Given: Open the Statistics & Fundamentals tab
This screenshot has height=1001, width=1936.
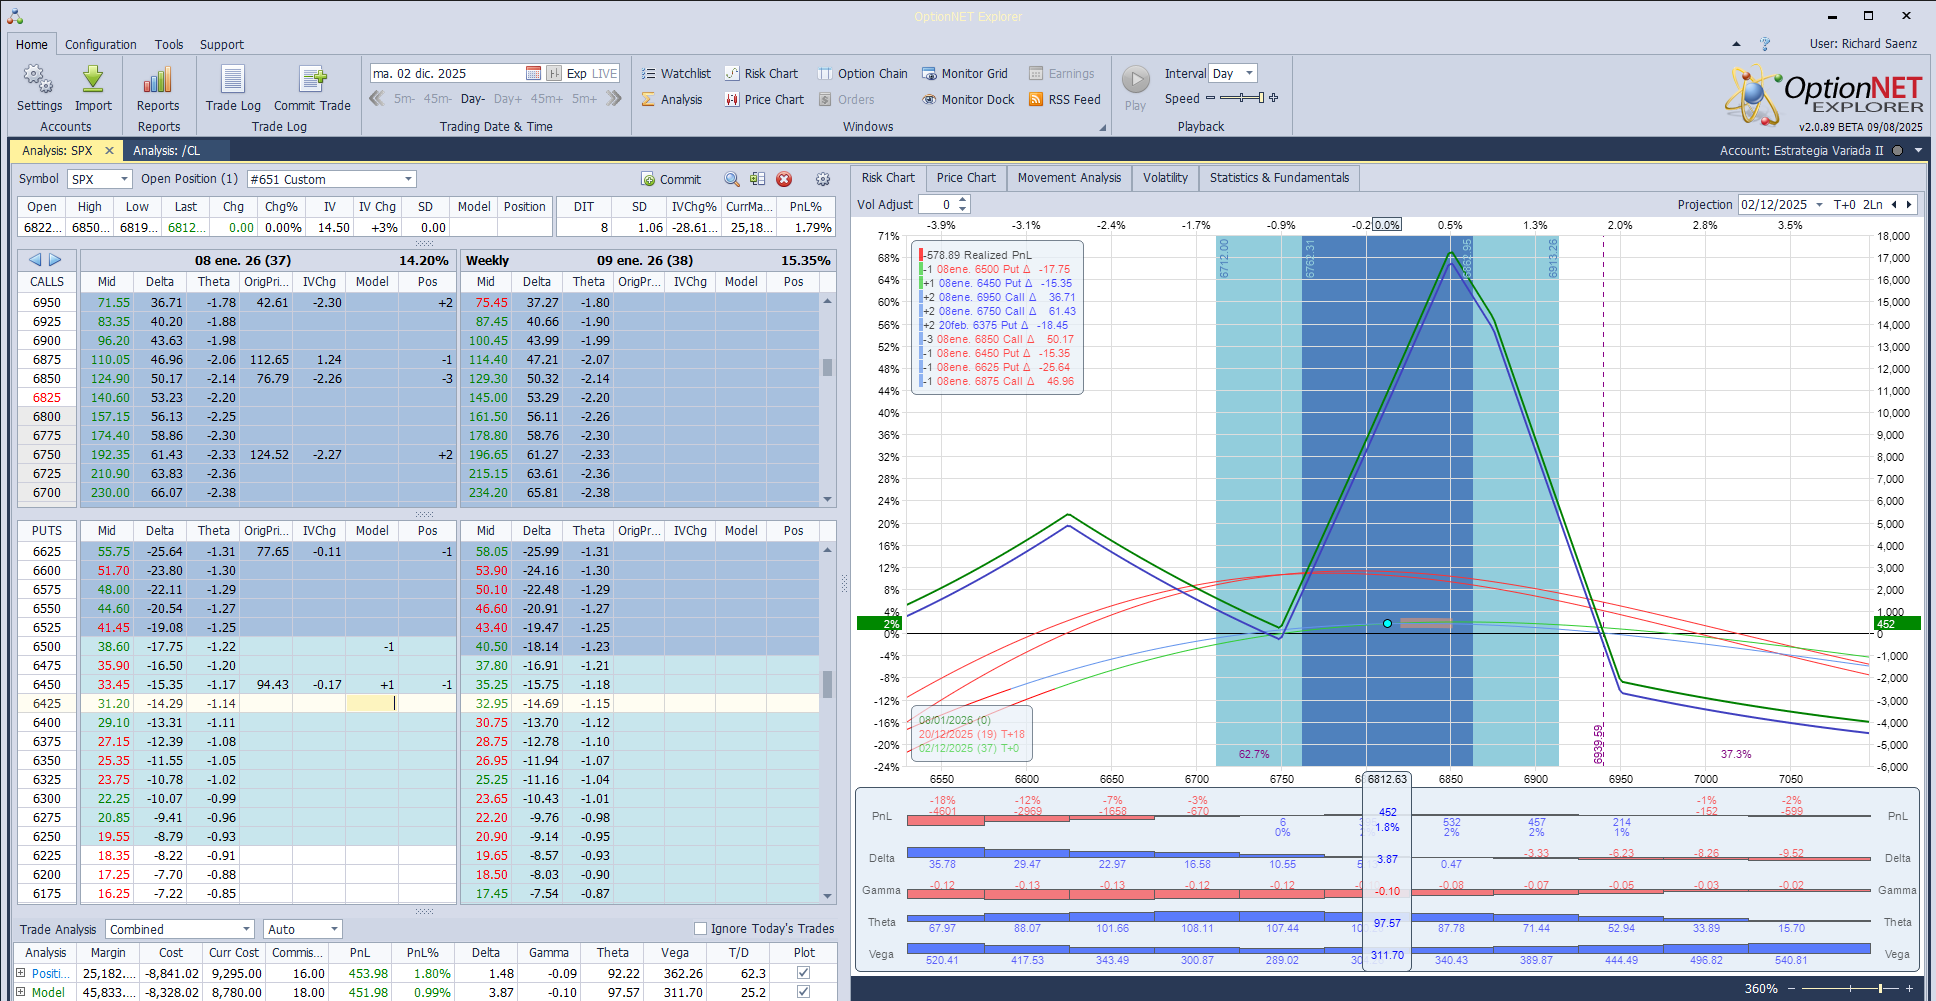Looking at the screenshot, I should [x=1279, y=178].
